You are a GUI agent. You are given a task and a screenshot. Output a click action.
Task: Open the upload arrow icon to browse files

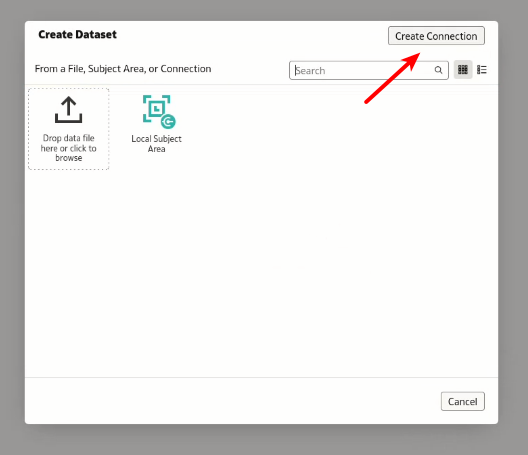(68, 110)
